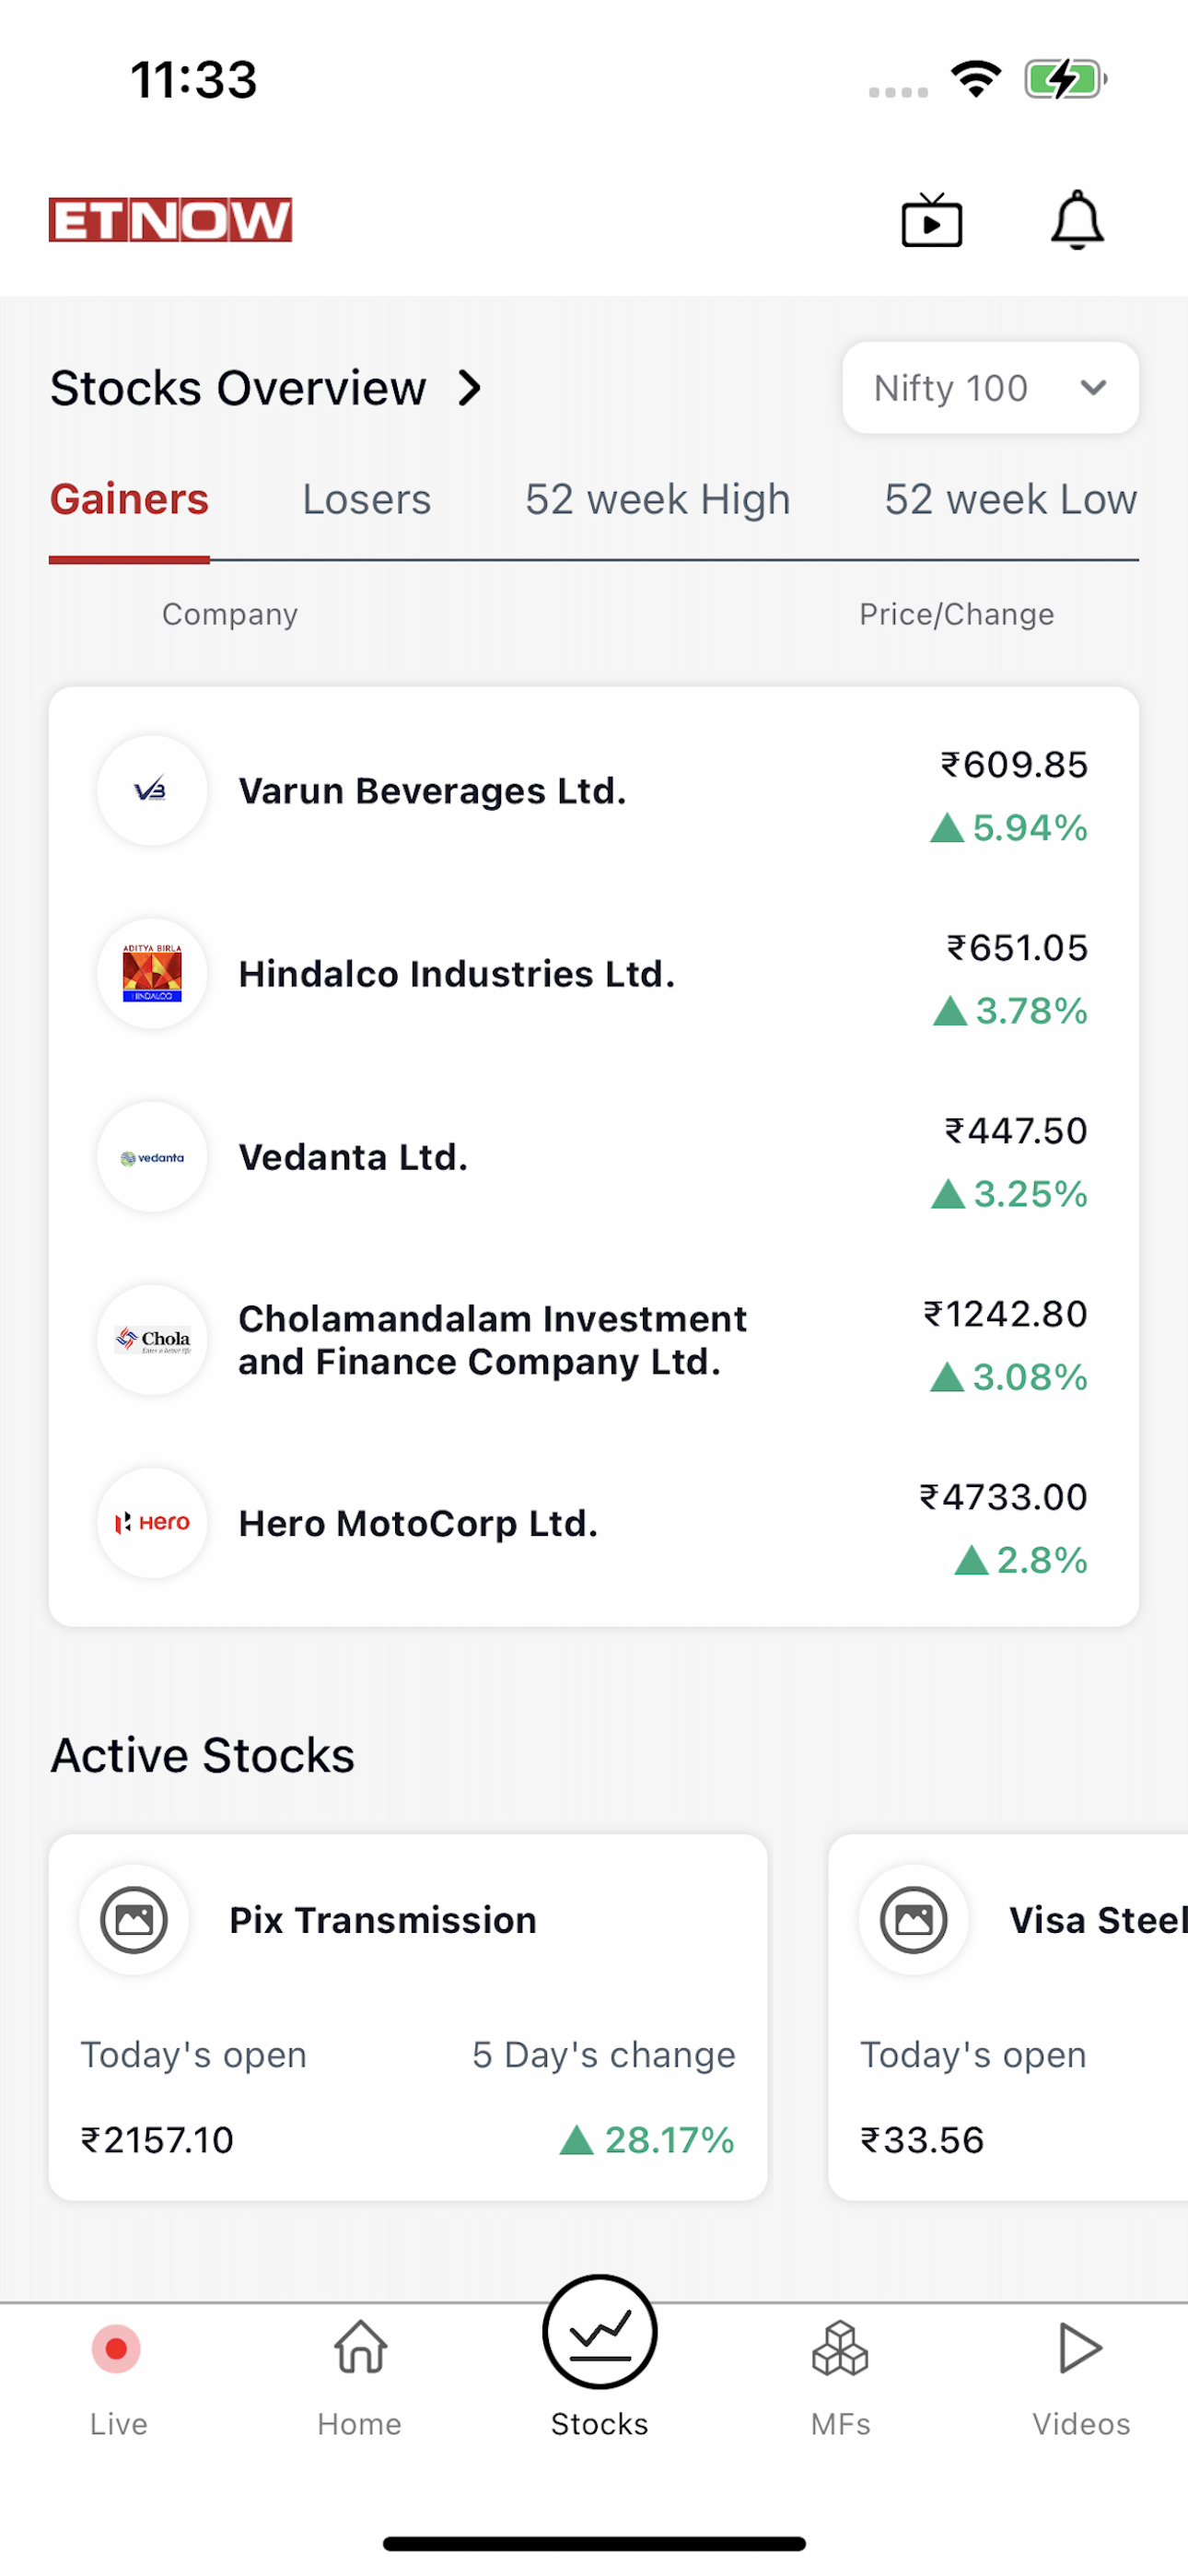Go to Home via house icon
The width and height of the screenshot is (1188, 2576).
360,2347
